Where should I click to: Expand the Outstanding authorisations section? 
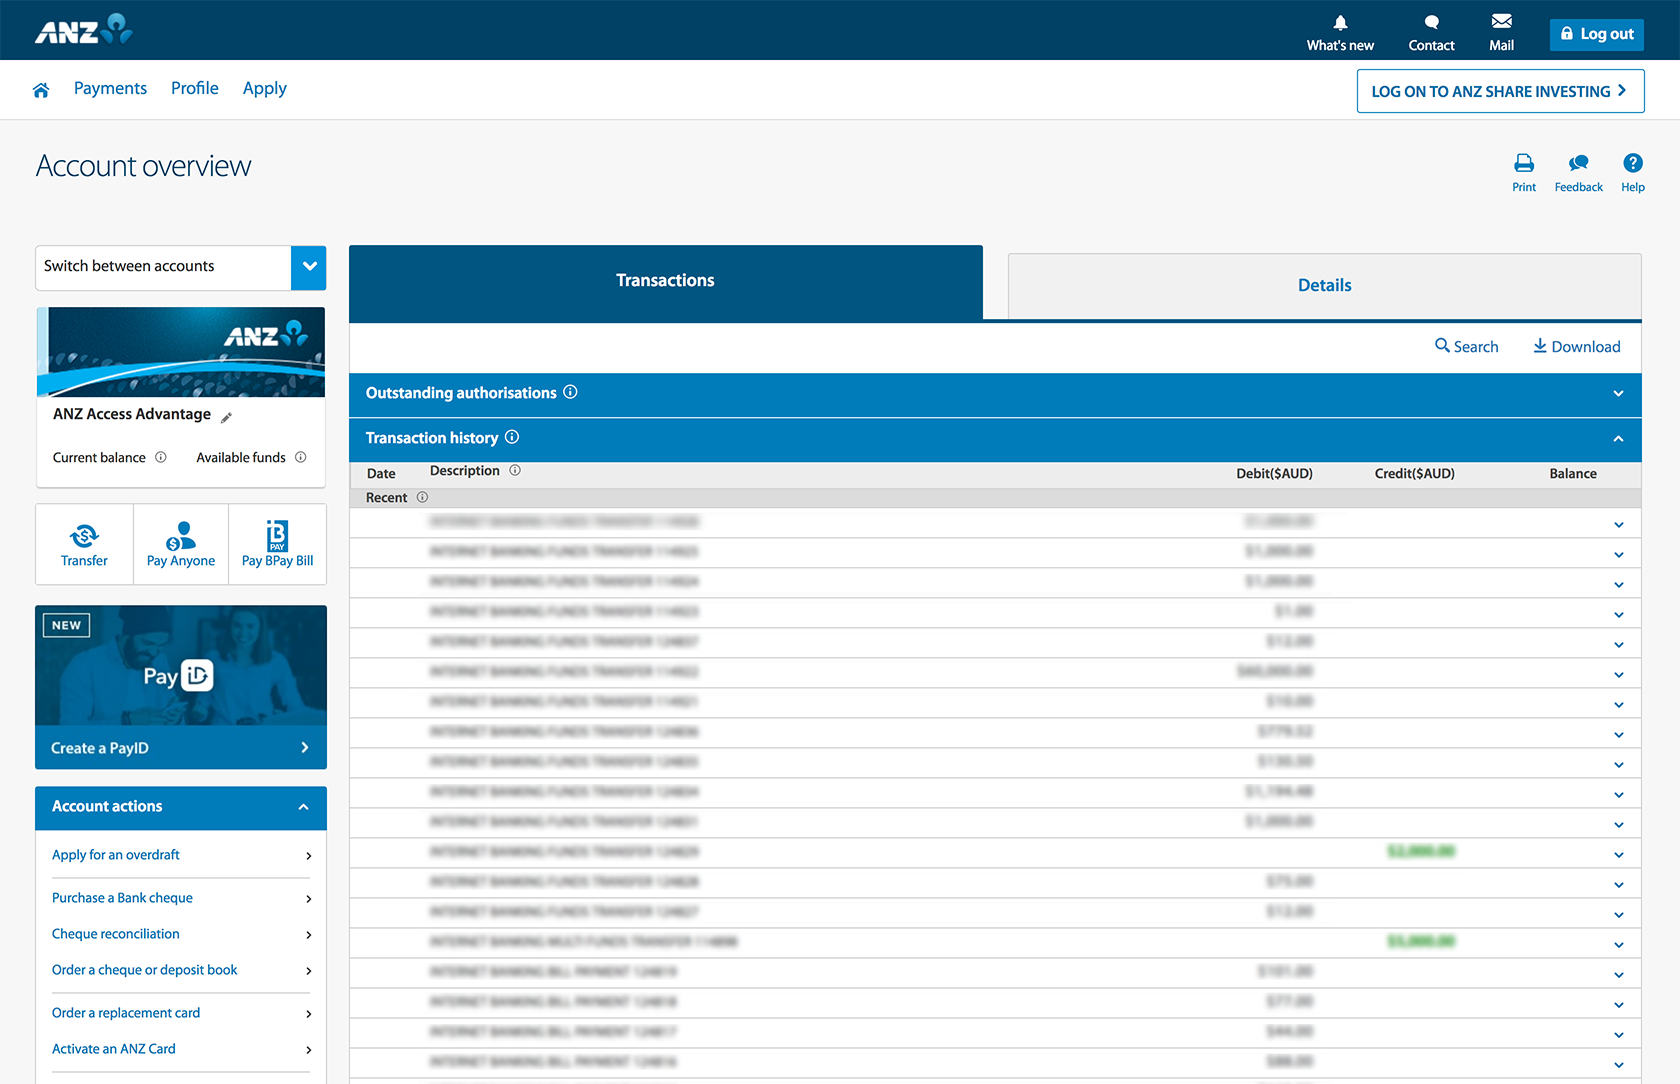(x=1617, y=393)
